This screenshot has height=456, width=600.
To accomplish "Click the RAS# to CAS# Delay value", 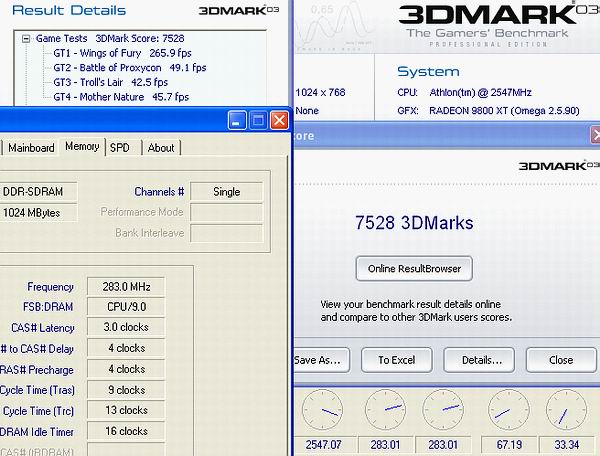I will click(126, 348).
